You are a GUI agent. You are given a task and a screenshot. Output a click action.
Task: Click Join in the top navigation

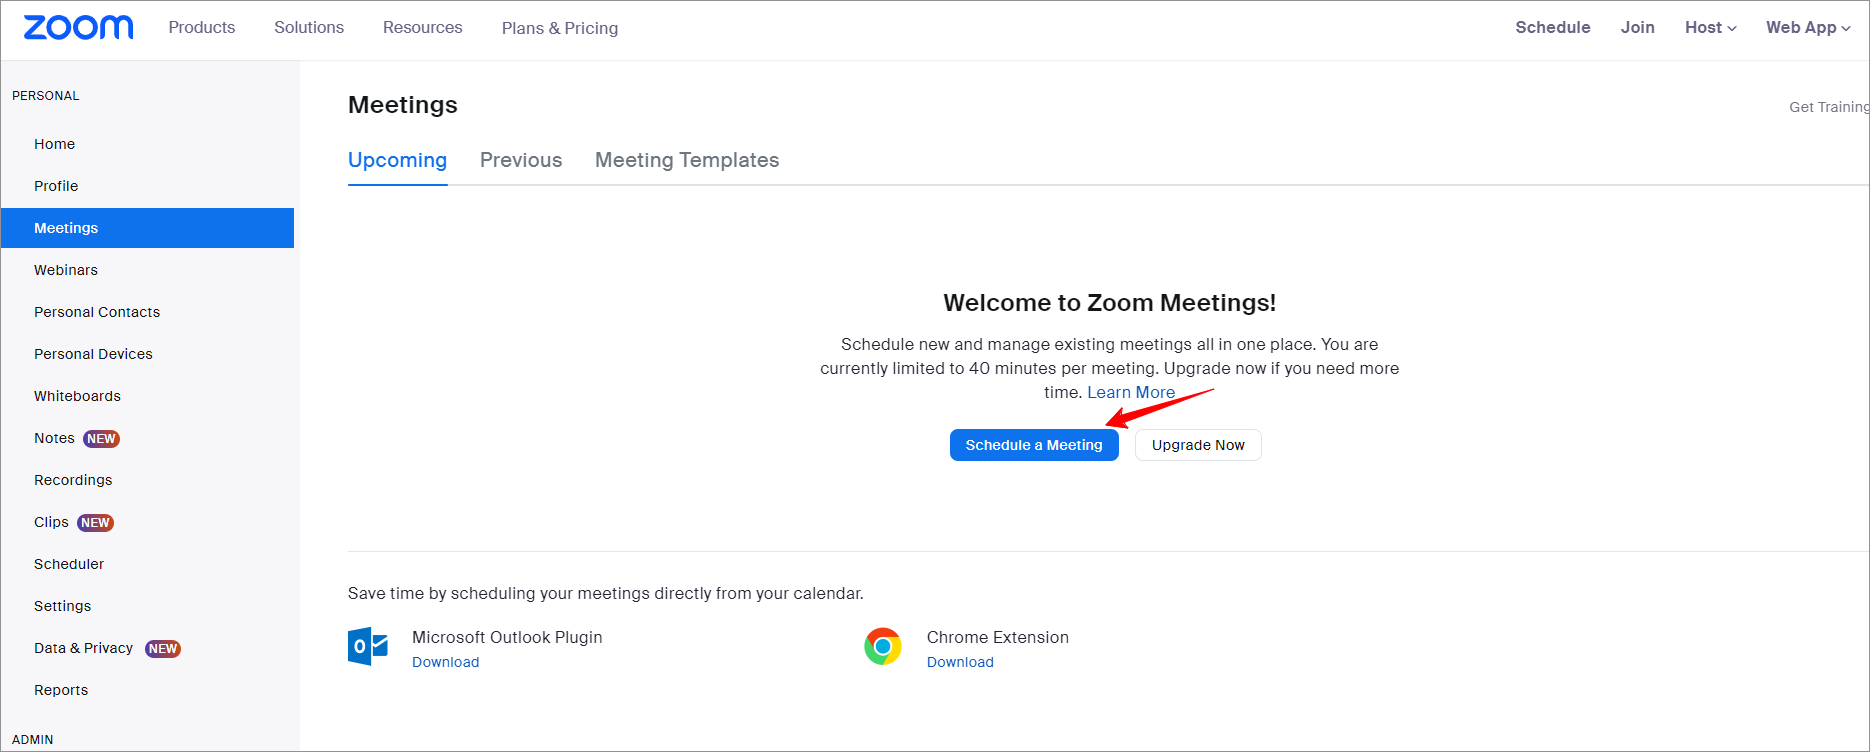[x=1638, y=28]
